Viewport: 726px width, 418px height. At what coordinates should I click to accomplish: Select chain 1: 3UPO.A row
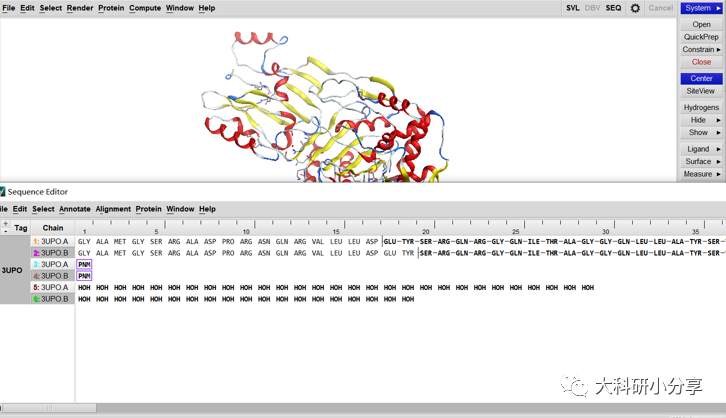click(53, 242)
